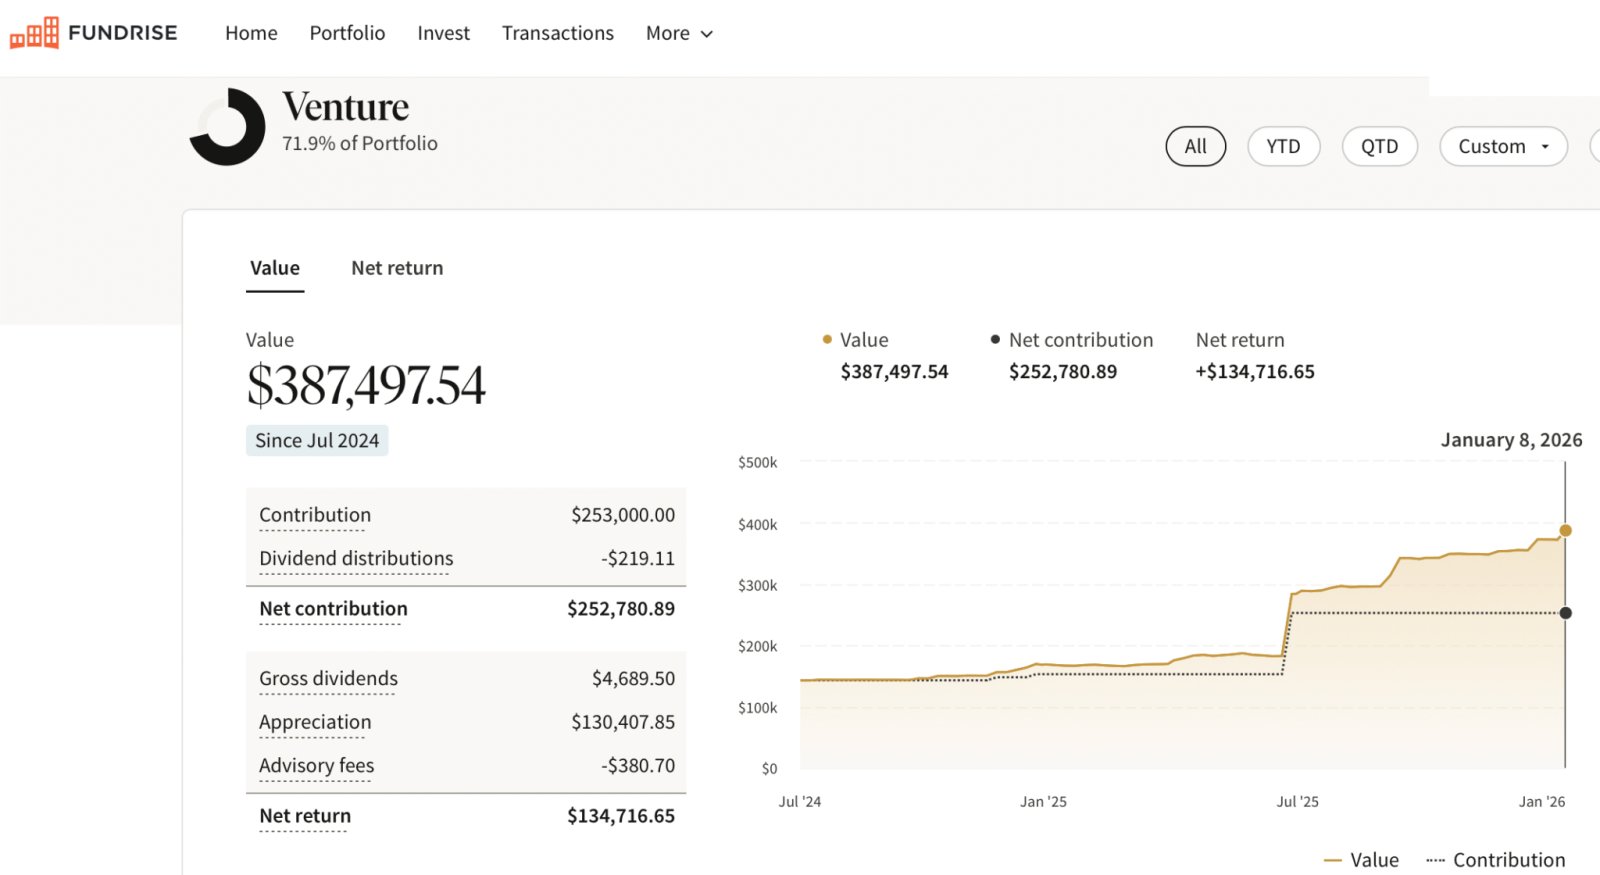Screen dimensions: 1600x875
Task: Open the Custom date range dropdown
Action: pos(1502,147)
